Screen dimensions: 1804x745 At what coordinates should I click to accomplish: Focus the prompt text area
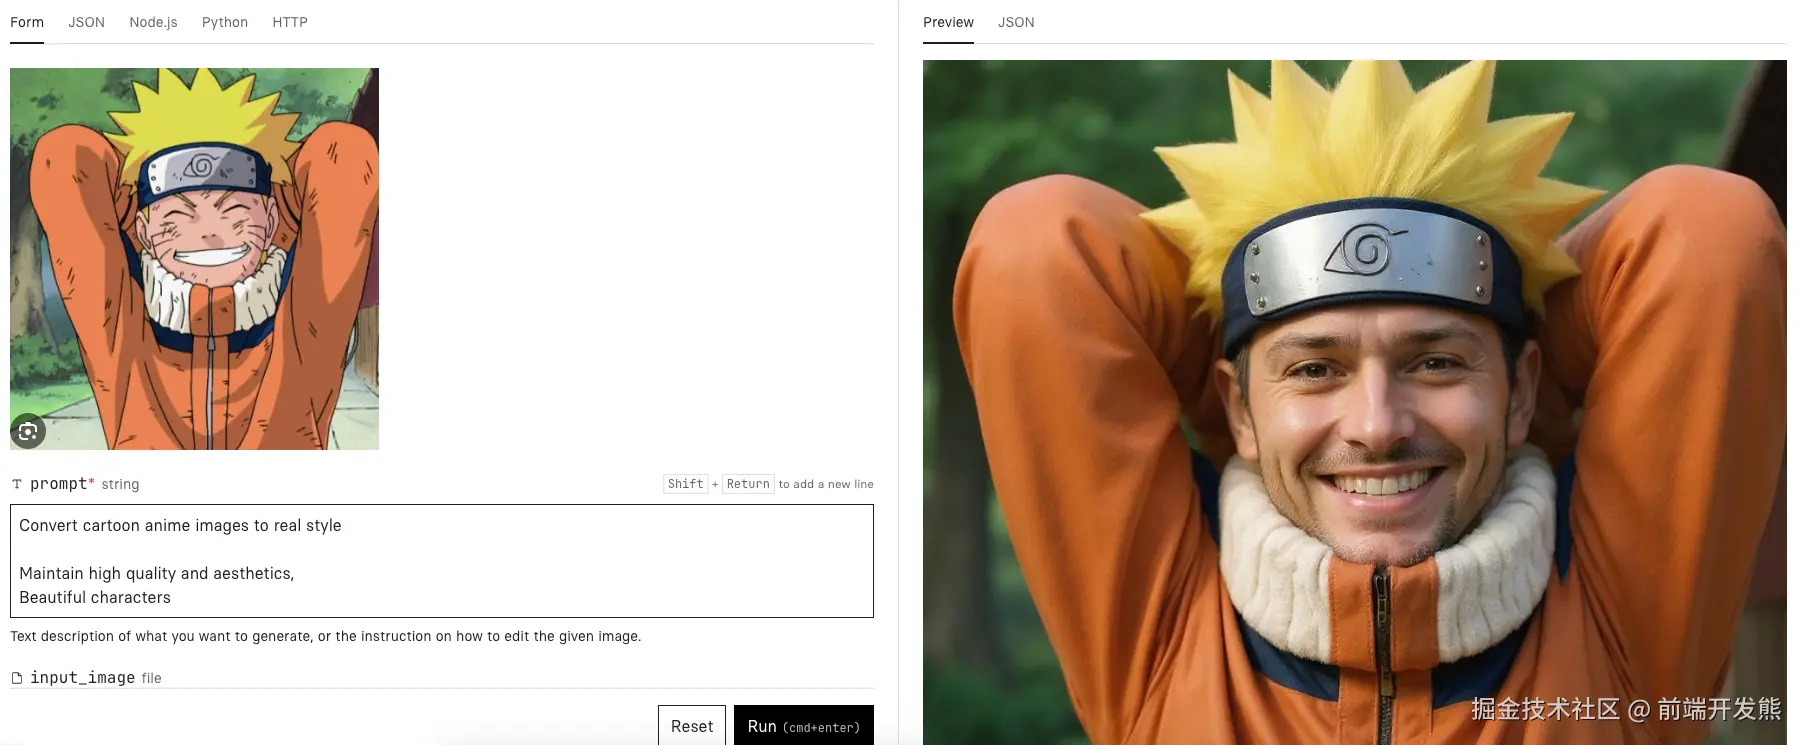tap(442, 561)
